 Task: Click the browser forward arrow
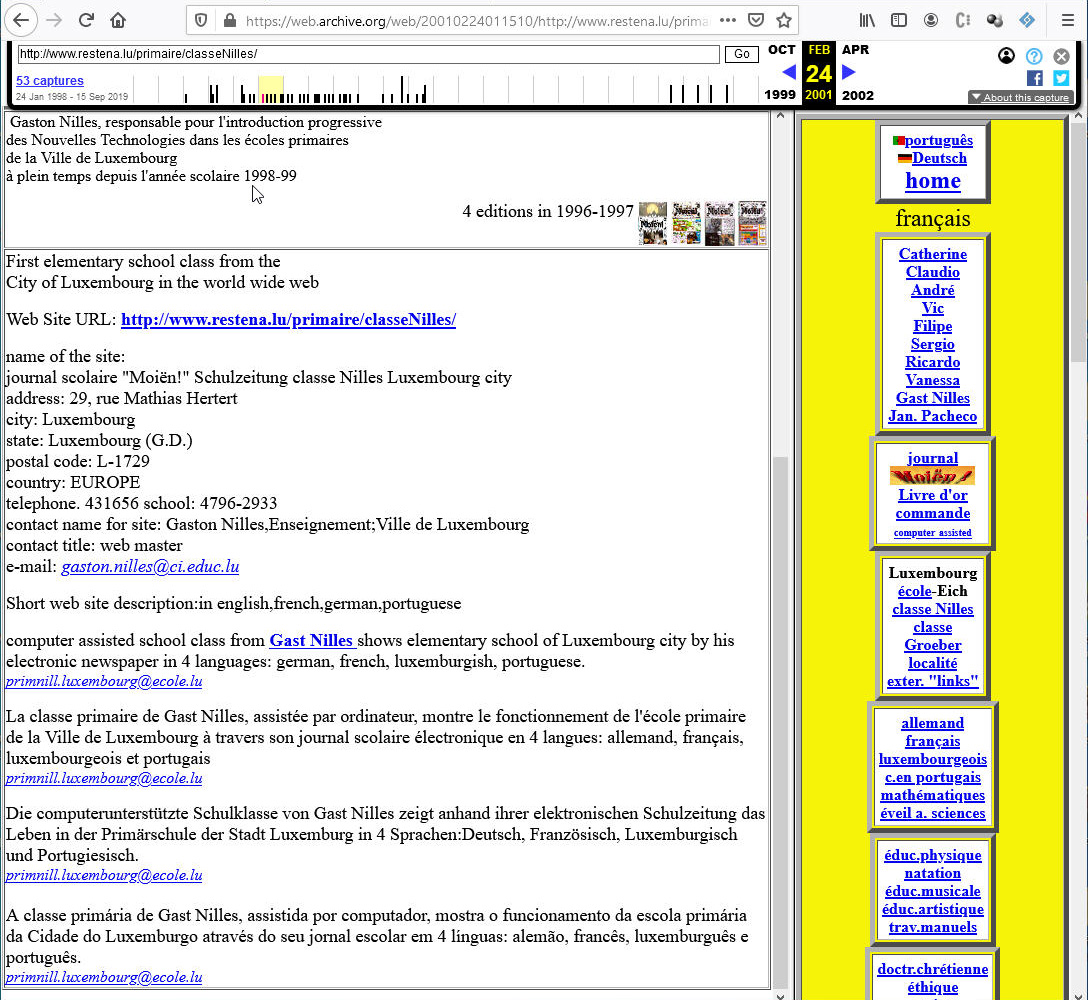(x=53, y=20)
